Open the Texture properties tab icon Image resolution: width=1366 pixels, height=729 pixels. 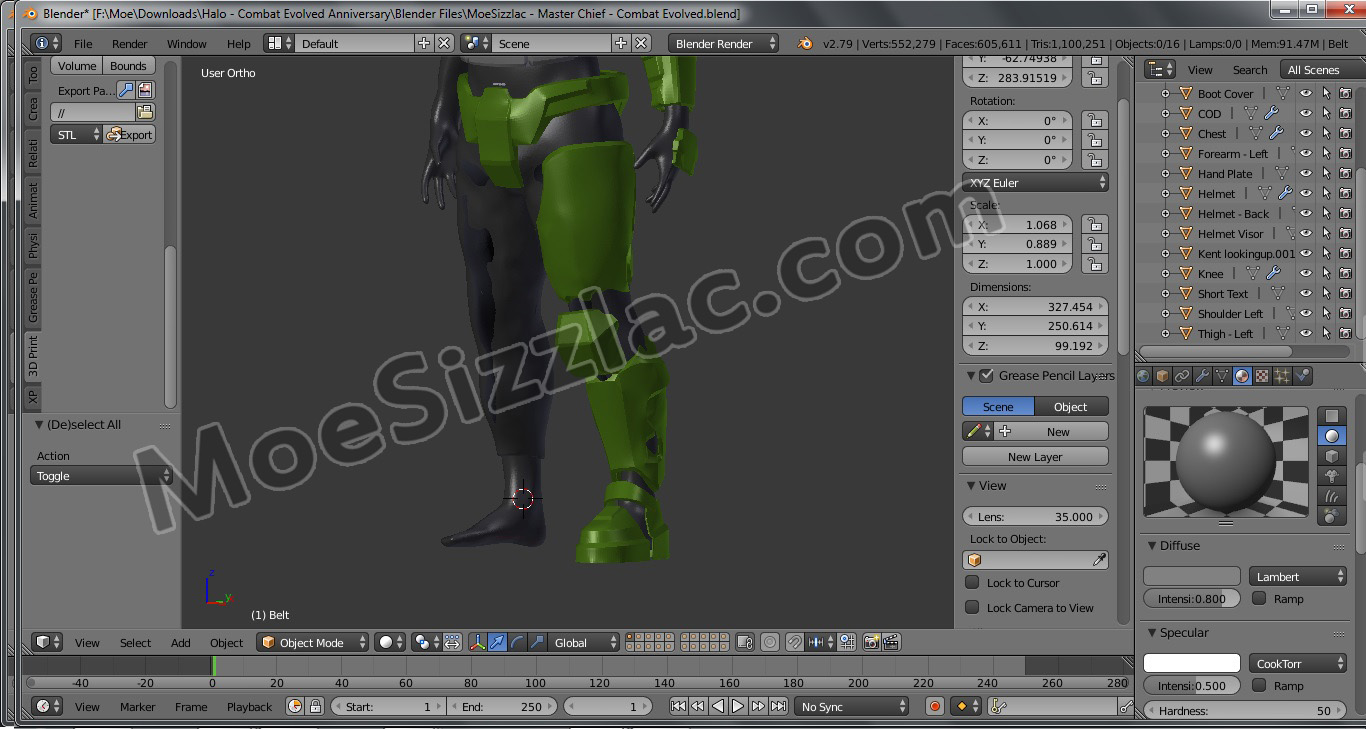[x=1262, y=376]
